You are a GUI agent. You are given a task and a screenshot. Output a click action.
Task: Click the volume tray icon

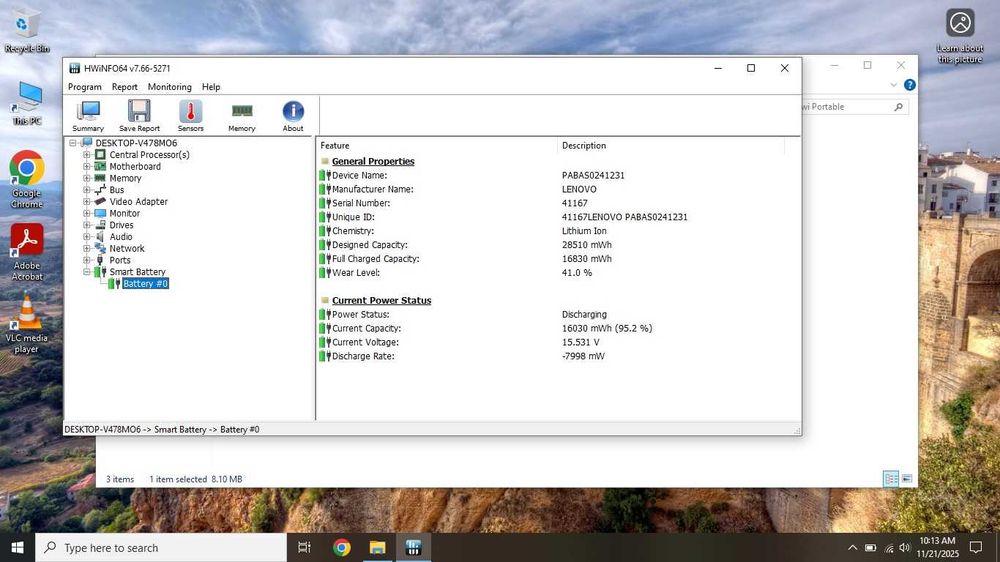[x=904, y=547]
